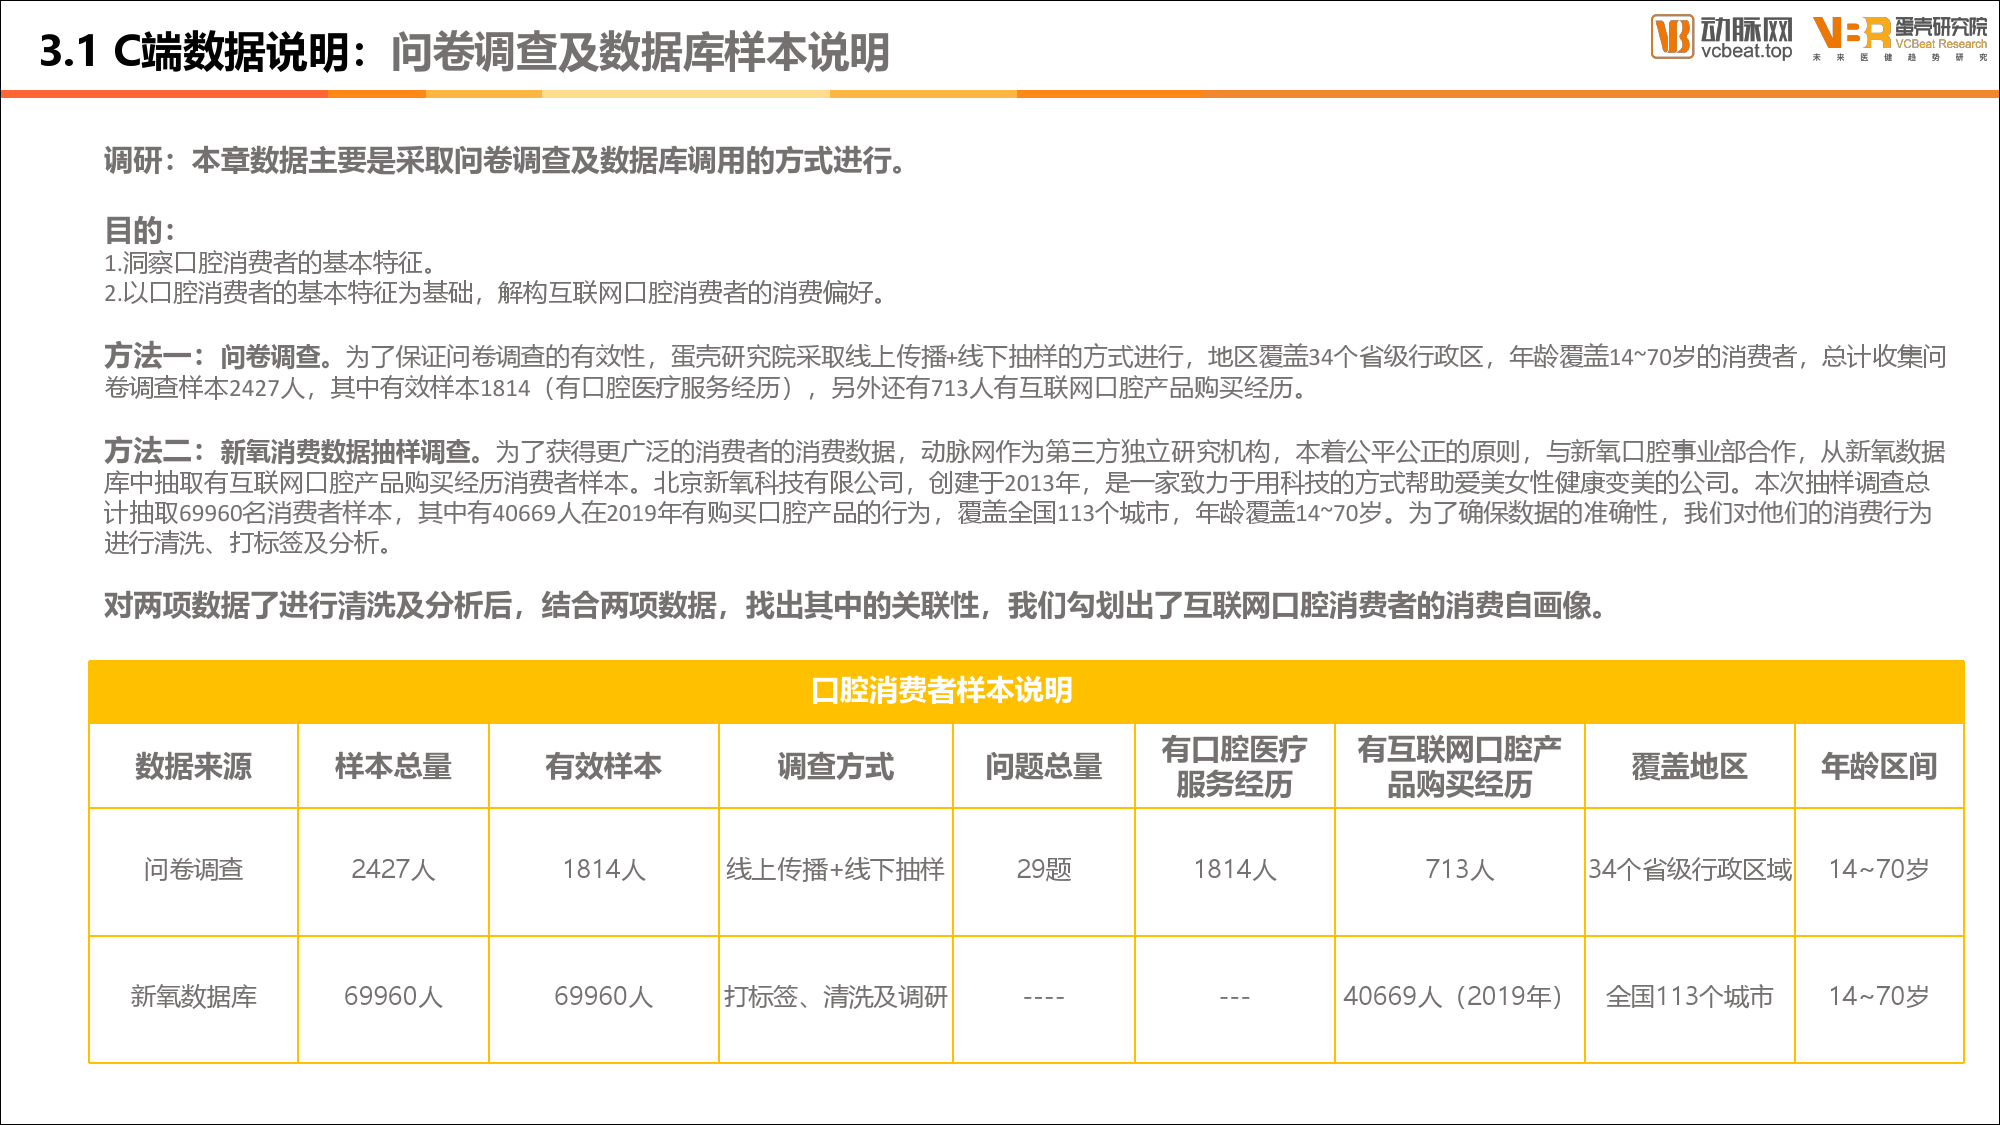
Task: Select the 问卷调查 row label cell
Action: point(193,870)
